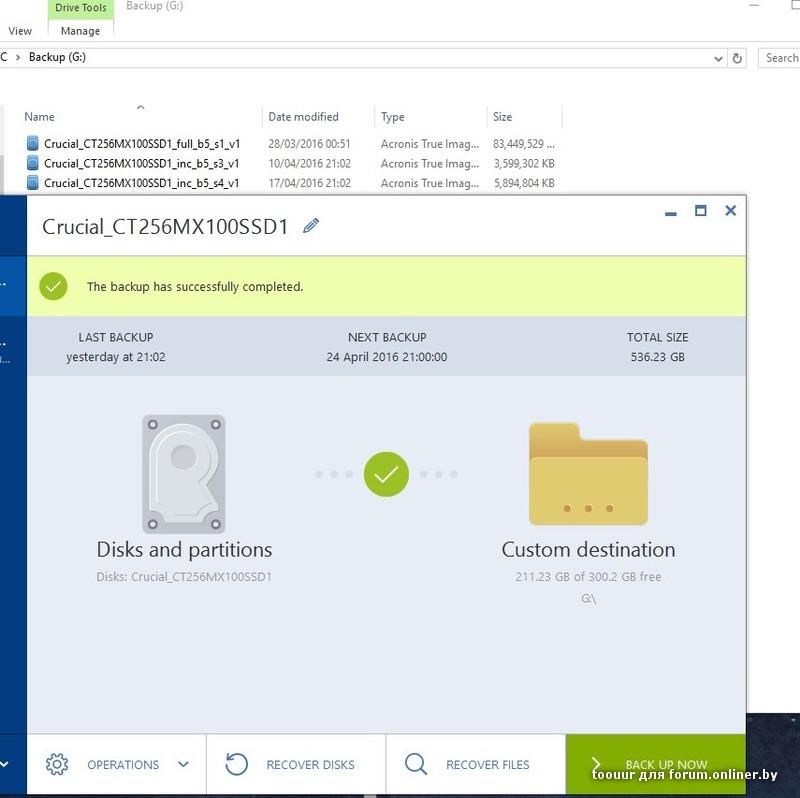Select the Disks and partitions source icon

184,474
